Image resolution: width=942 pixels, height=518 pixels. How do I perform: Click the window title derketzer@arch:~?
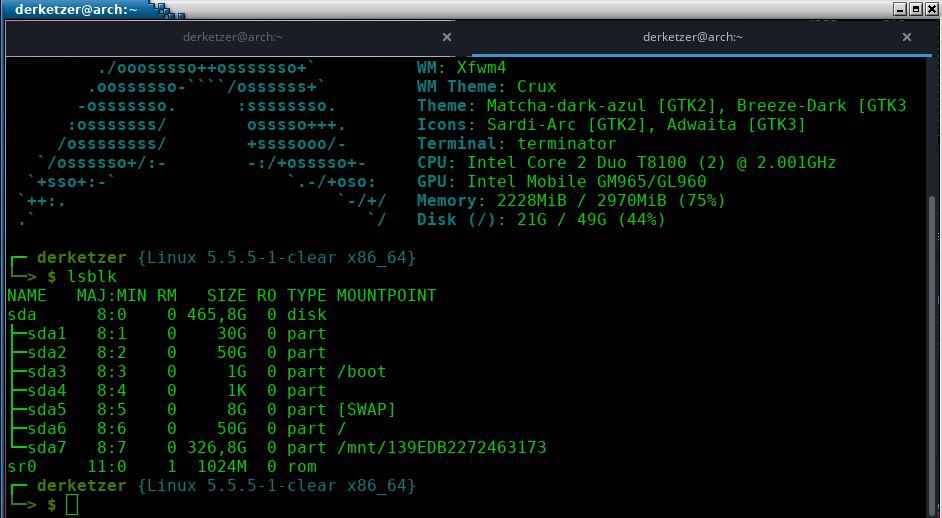(x=76, y=9)
